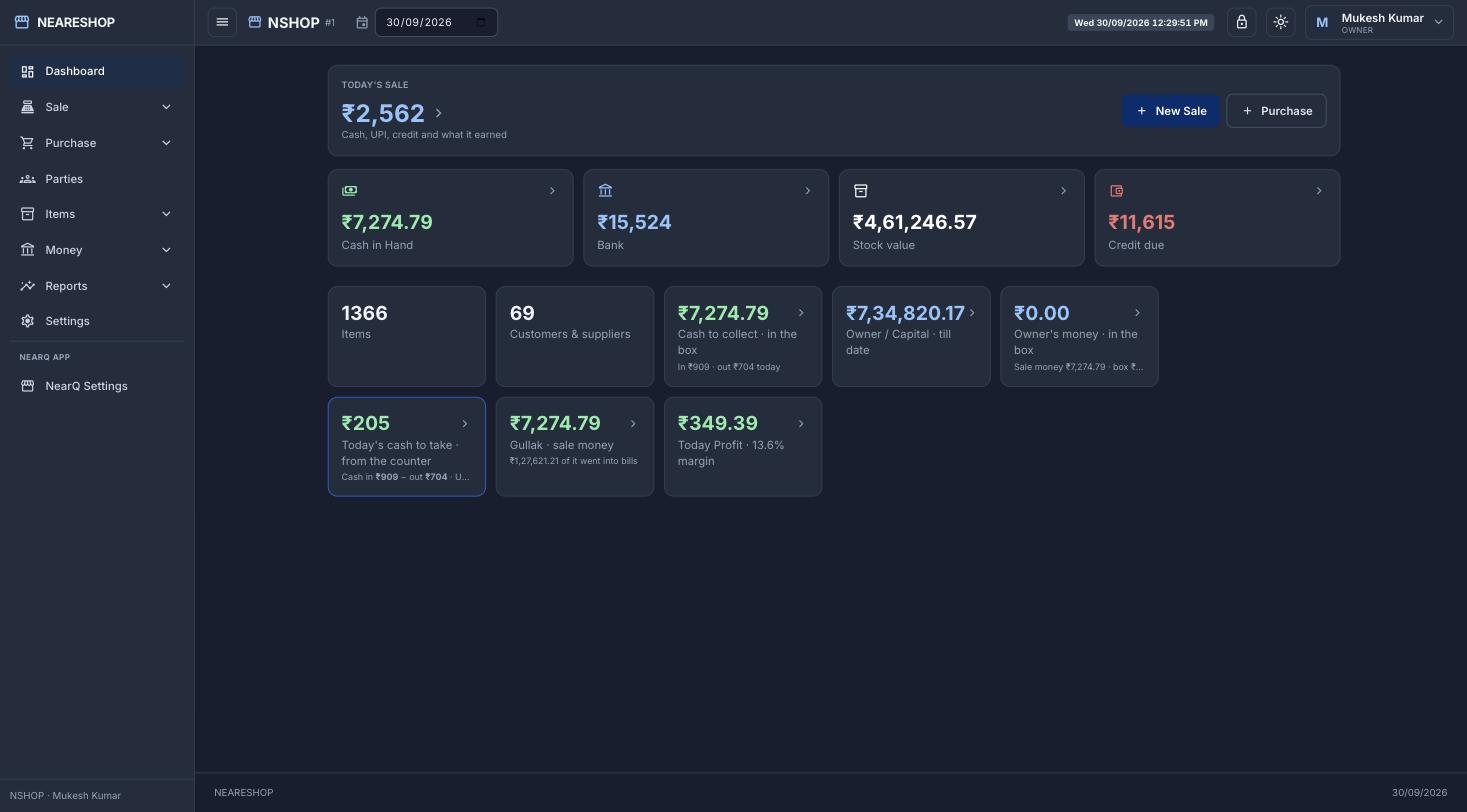Image resolution: width=1467 pixels, height=812 pixels.
Task: Click the store icon beside NSHOP
Action: point(255,22)
